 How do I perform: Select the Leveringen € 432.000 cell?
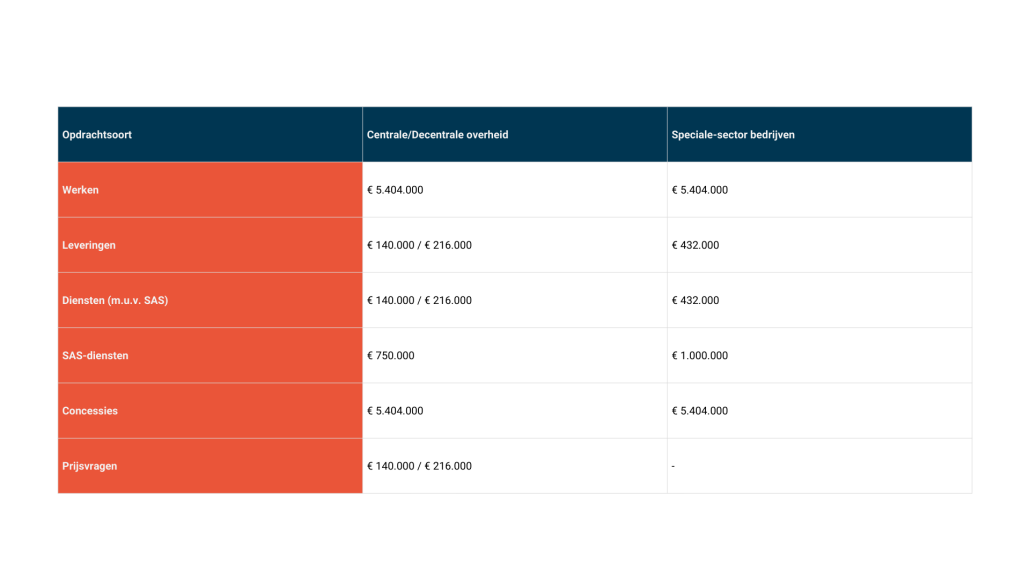[x=696, y=245]
